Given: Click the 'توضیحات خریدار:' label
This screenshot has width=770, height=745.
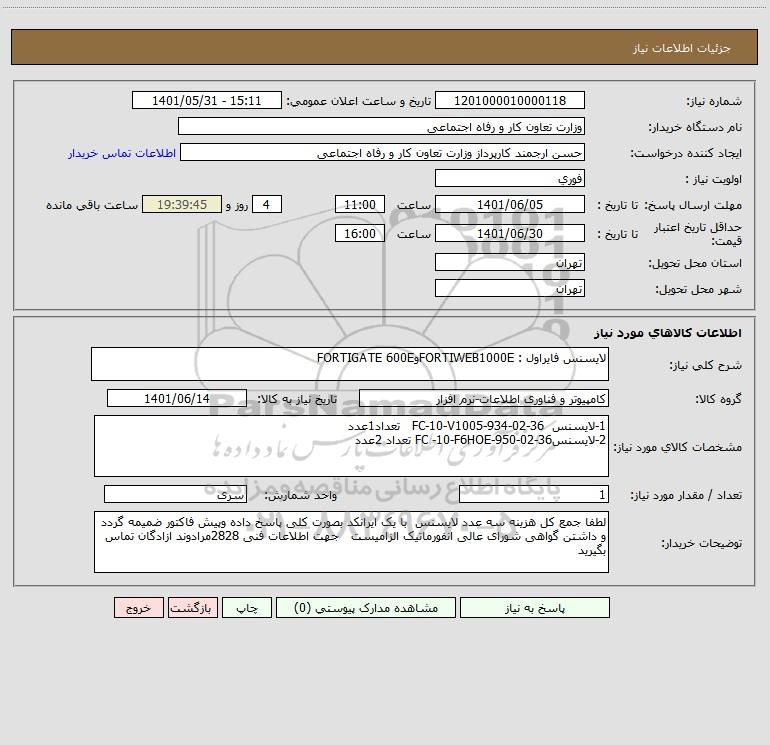Looking at the screenshot, I should [701, 543].
